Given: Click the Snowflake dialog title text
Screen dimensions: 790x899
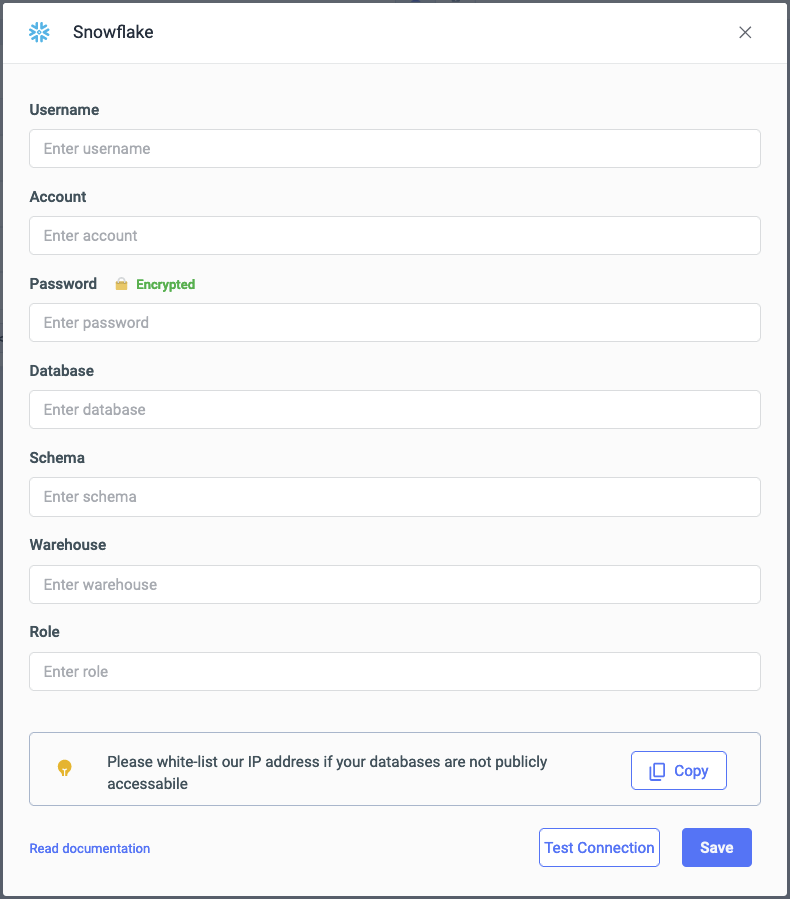Looking at the screenshot, I should (x=113, y=32).
